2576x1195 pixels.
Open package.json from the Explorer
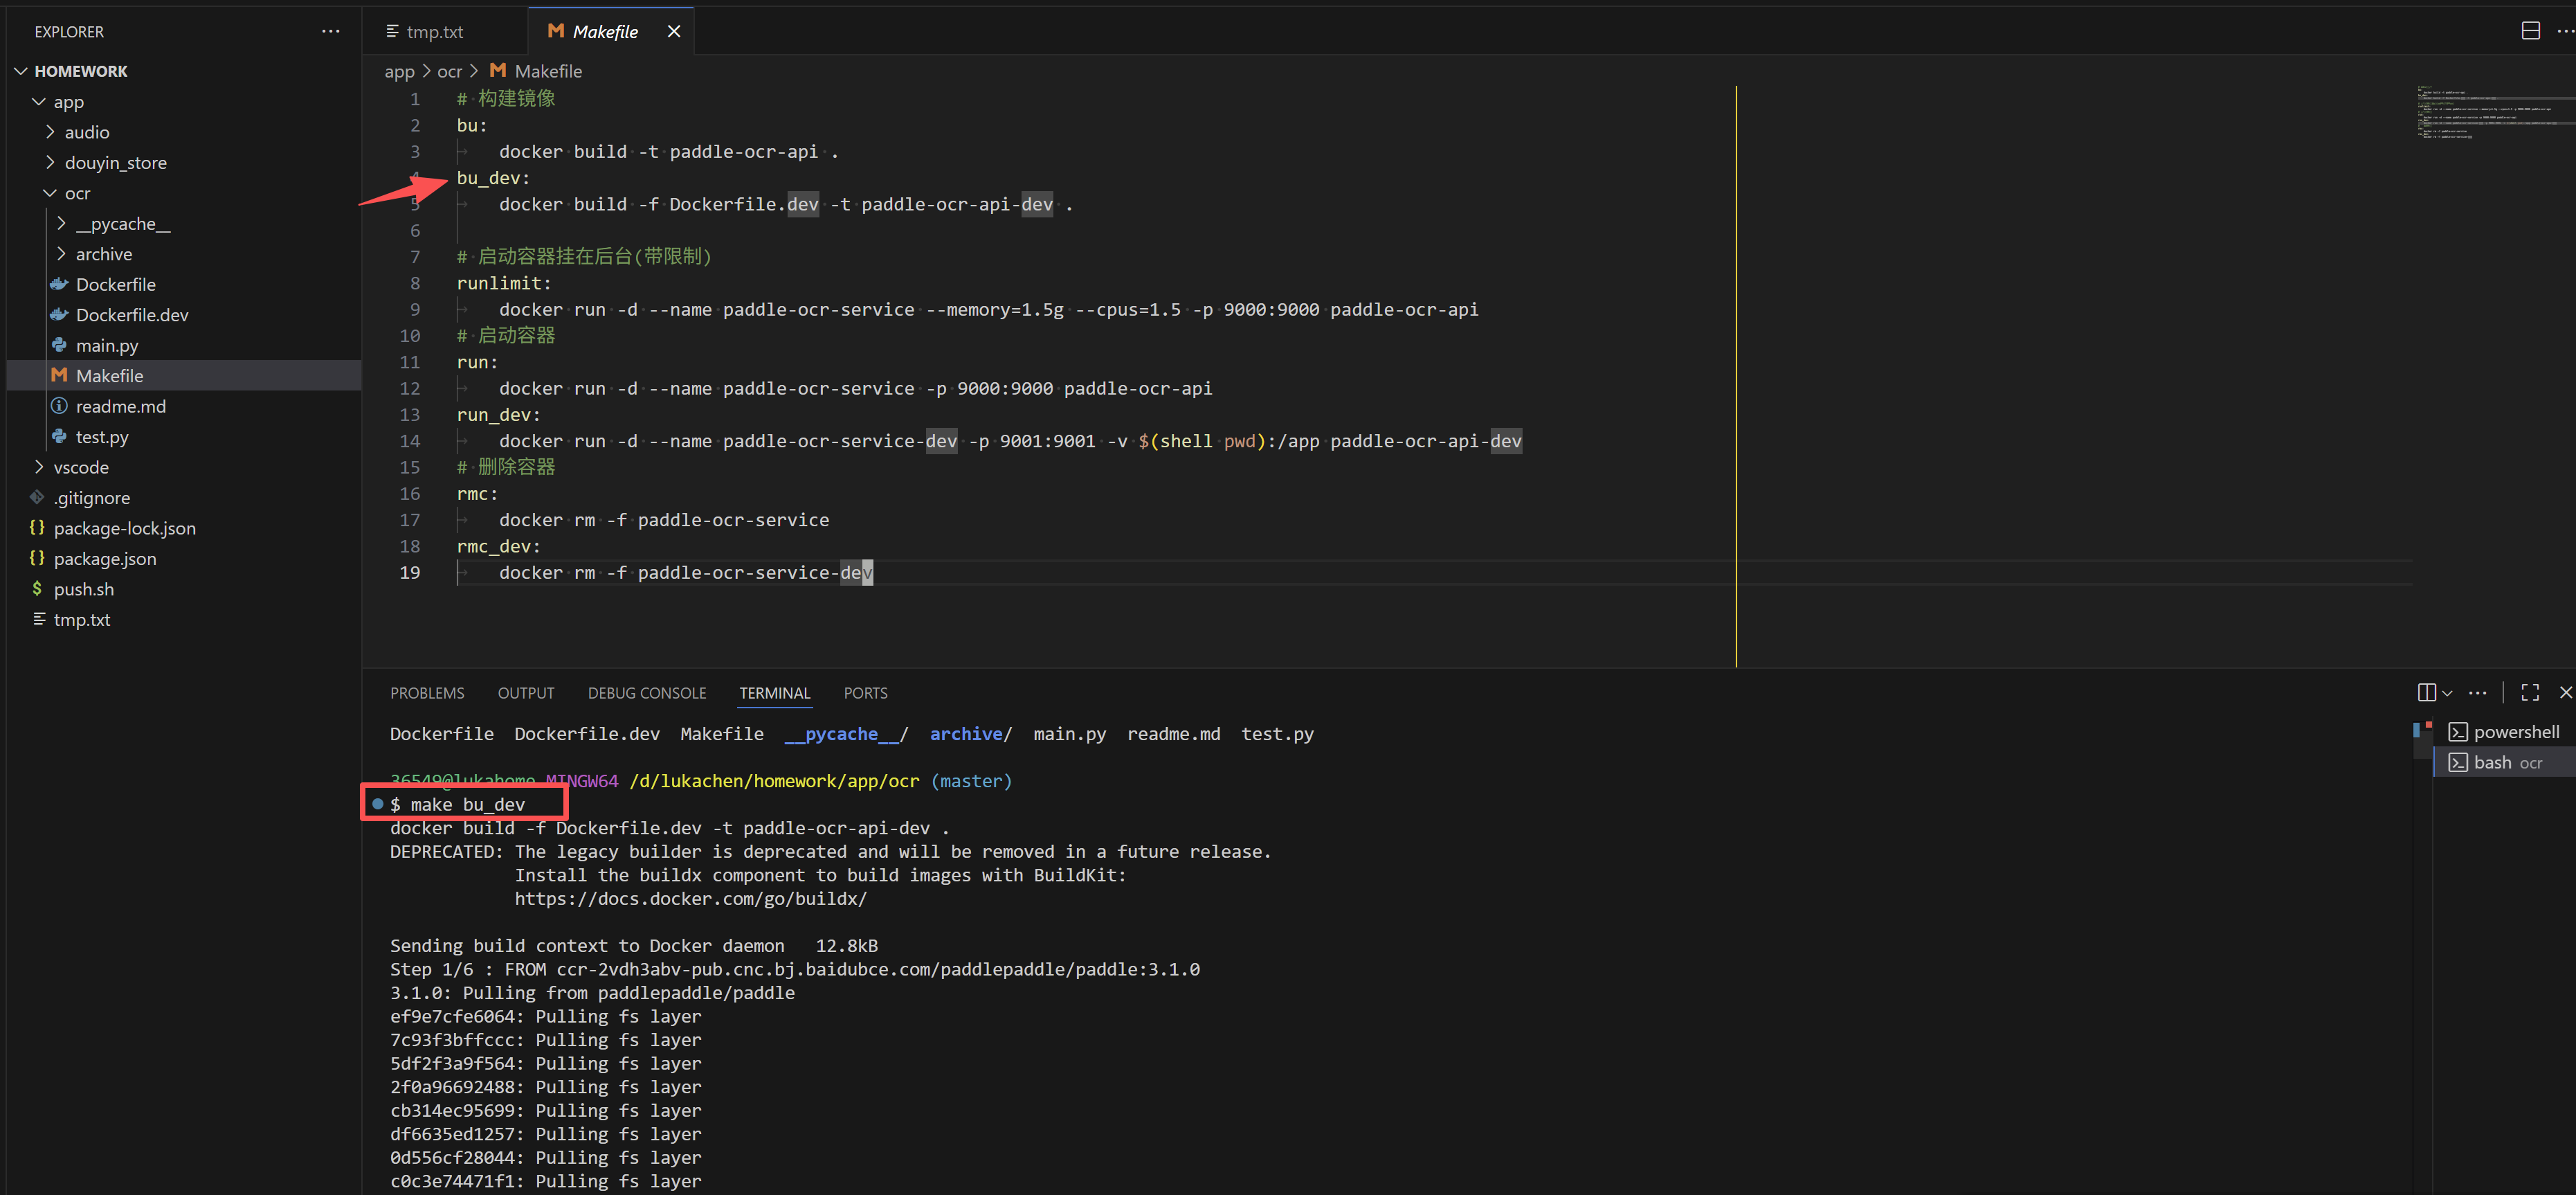[105, 558]
